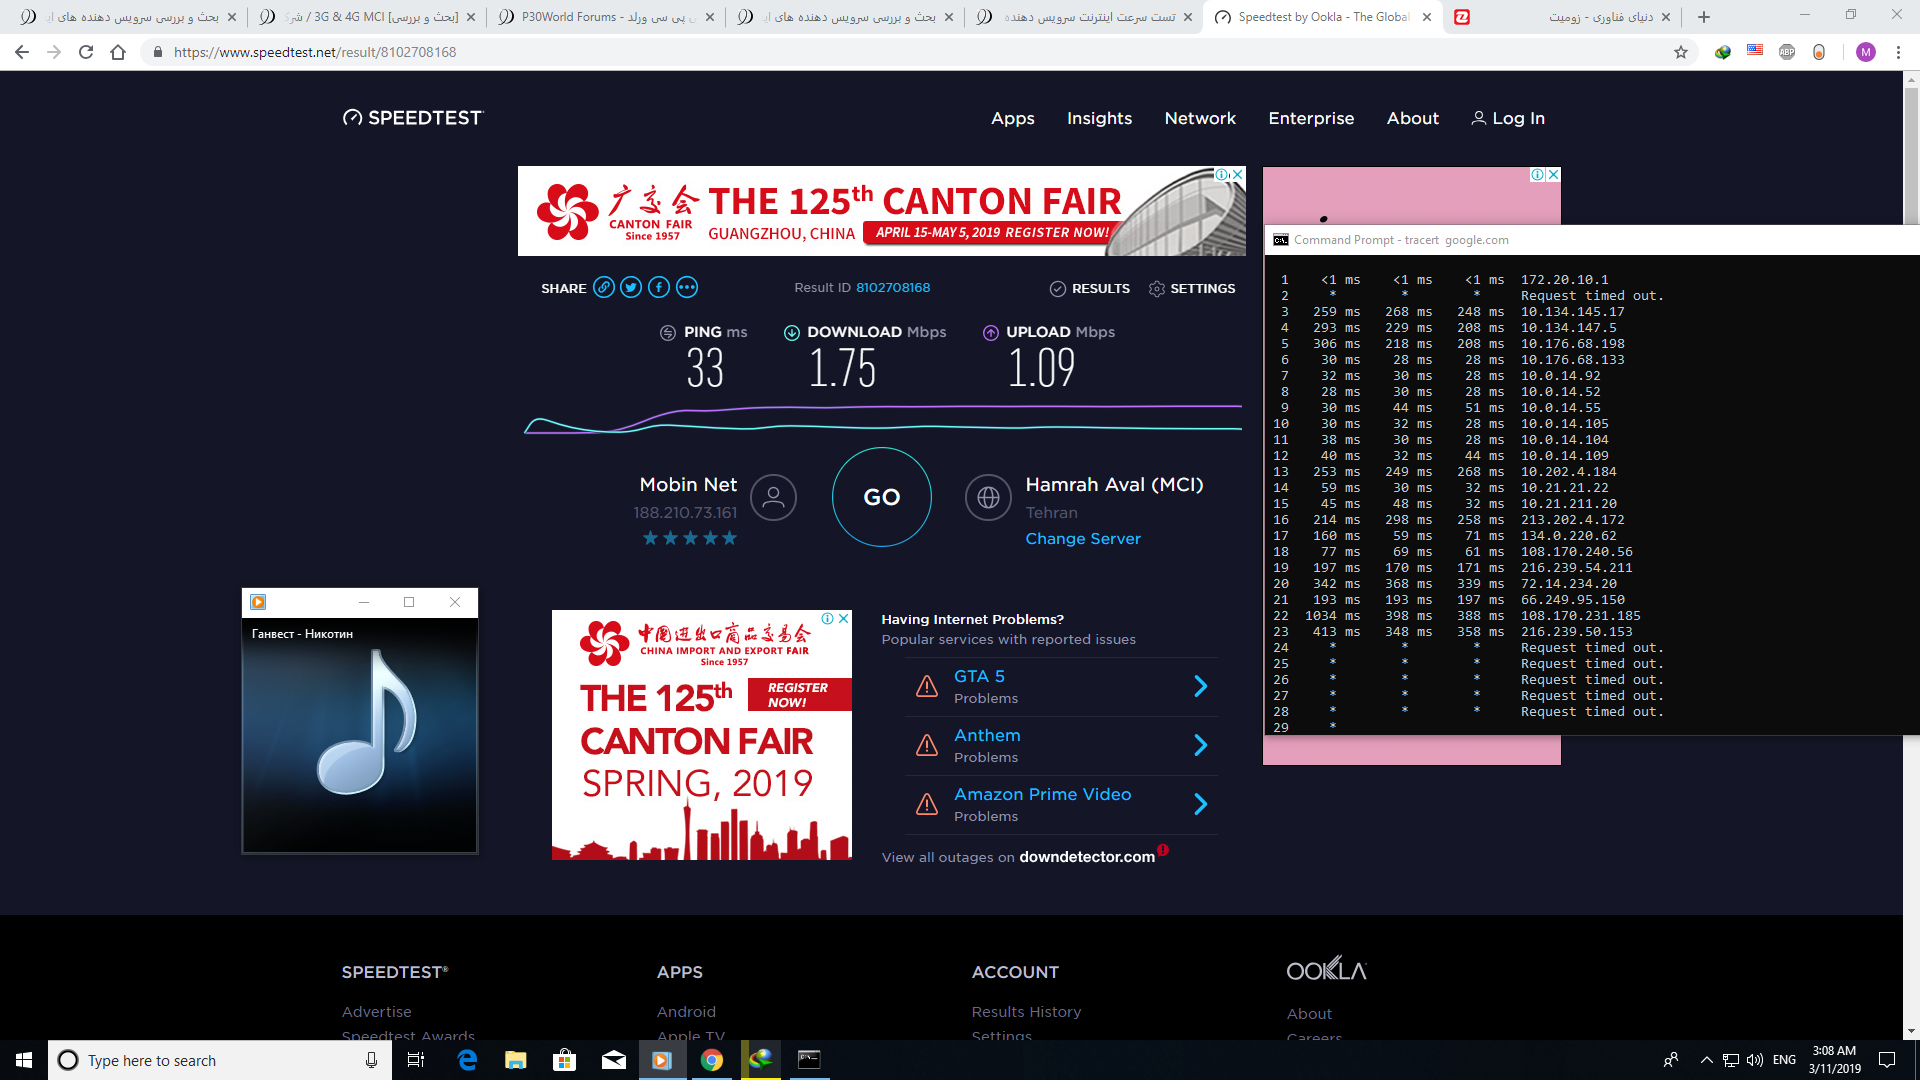The width and height of the screenshot is (1920, 1080).
Task: Switch to the 3G & 4G MCI tab
Action: coord(366,17)
